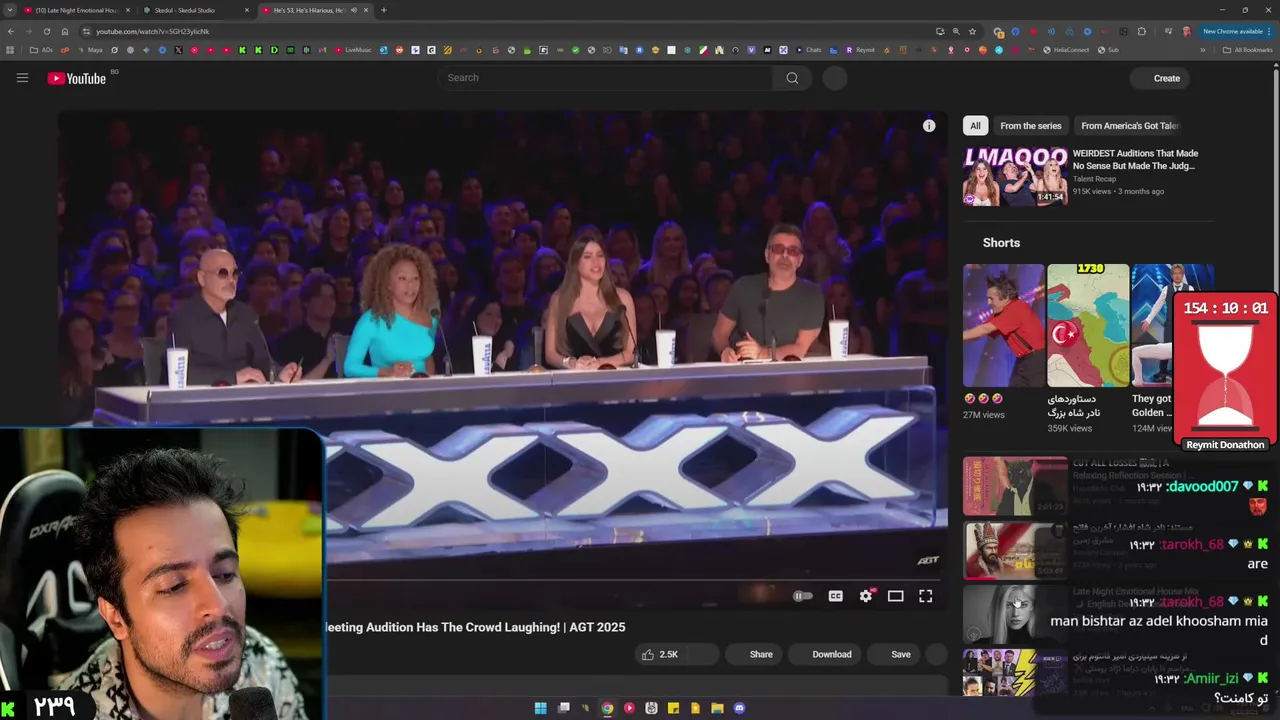Reload the current page
Screen dimensions: 1280x720
pyautogui.click(x=46, y=31)
